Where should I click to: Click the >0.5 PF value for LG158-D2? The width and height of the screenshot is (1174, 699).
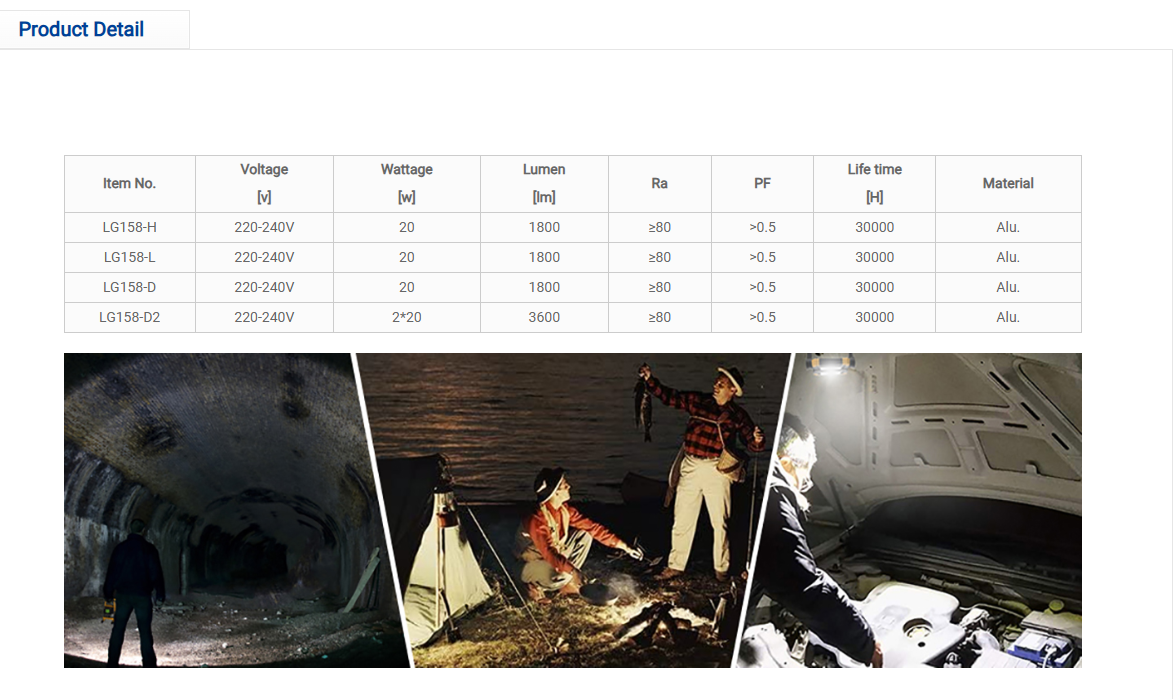click(762, 317)
